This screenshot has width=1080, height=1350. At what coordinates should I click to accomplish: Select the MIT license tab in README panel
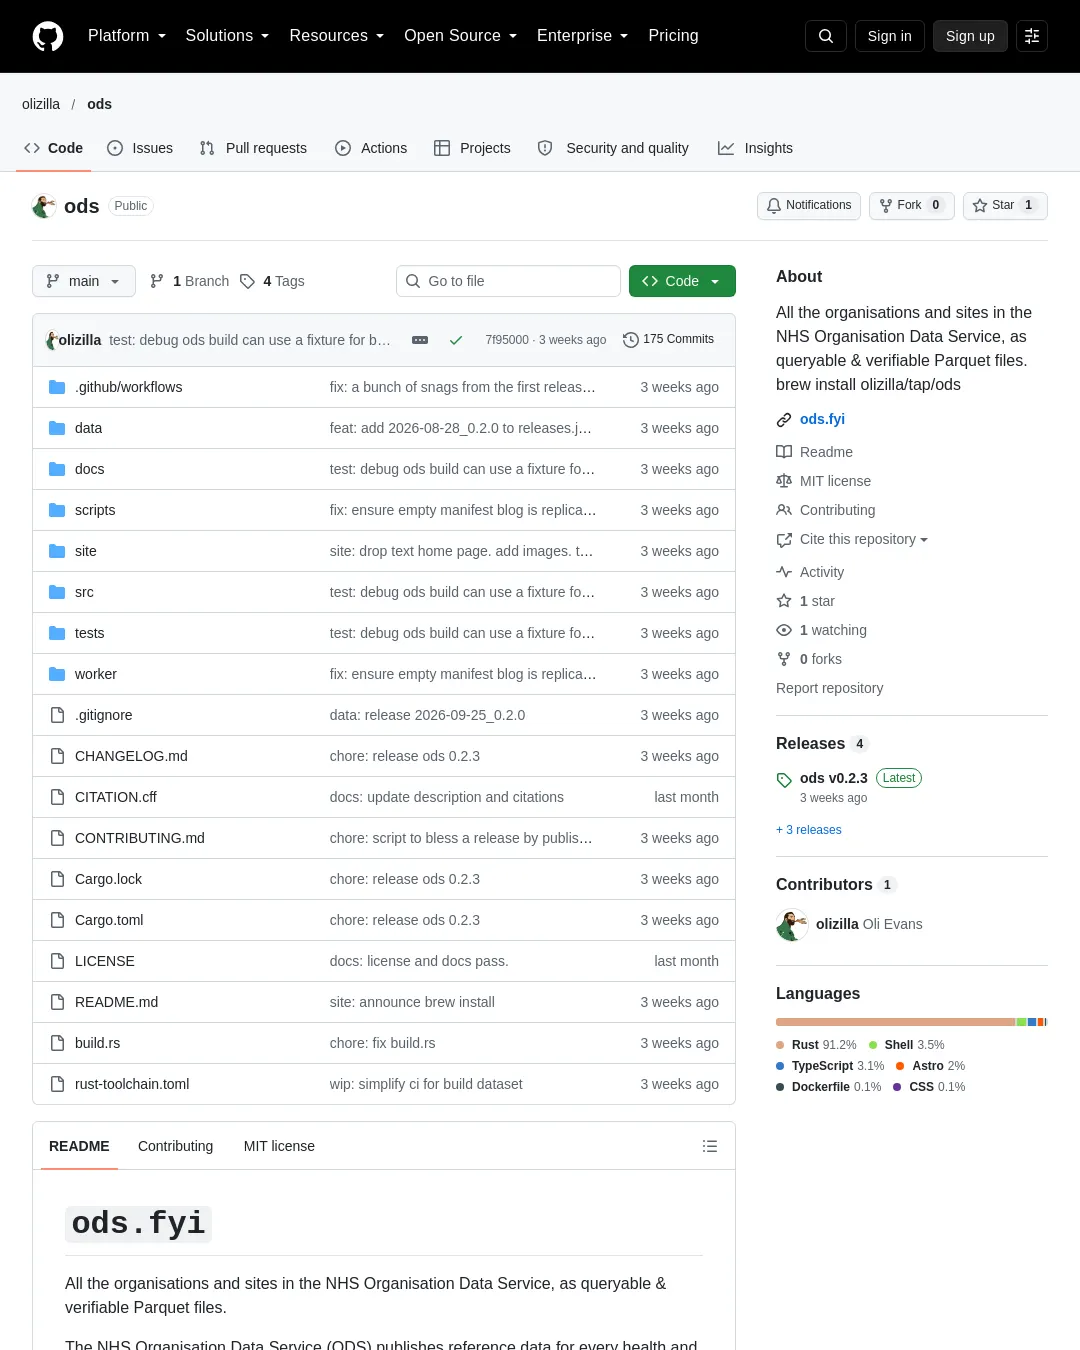pyautogui.click(x=279, y=1146)
